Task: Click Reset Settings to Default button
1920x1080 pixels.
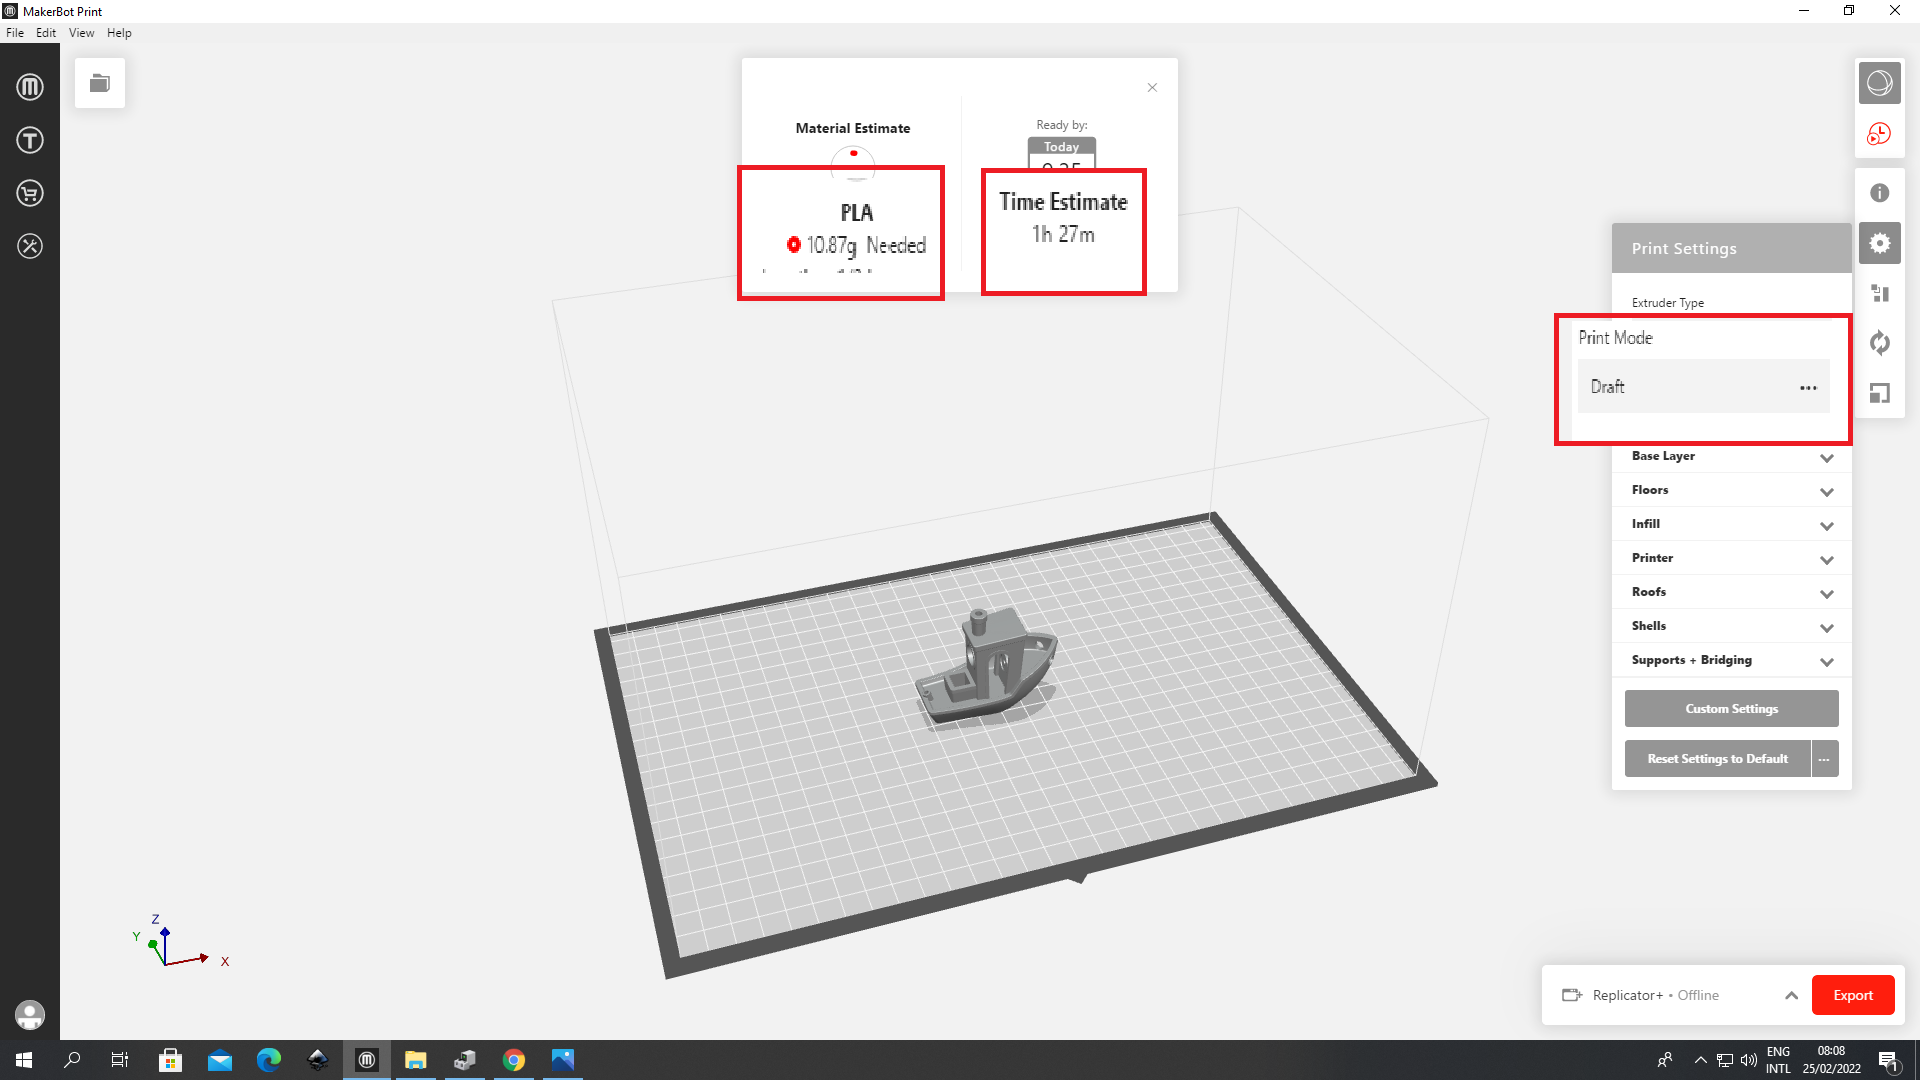Action: [x=1717, y=759]
